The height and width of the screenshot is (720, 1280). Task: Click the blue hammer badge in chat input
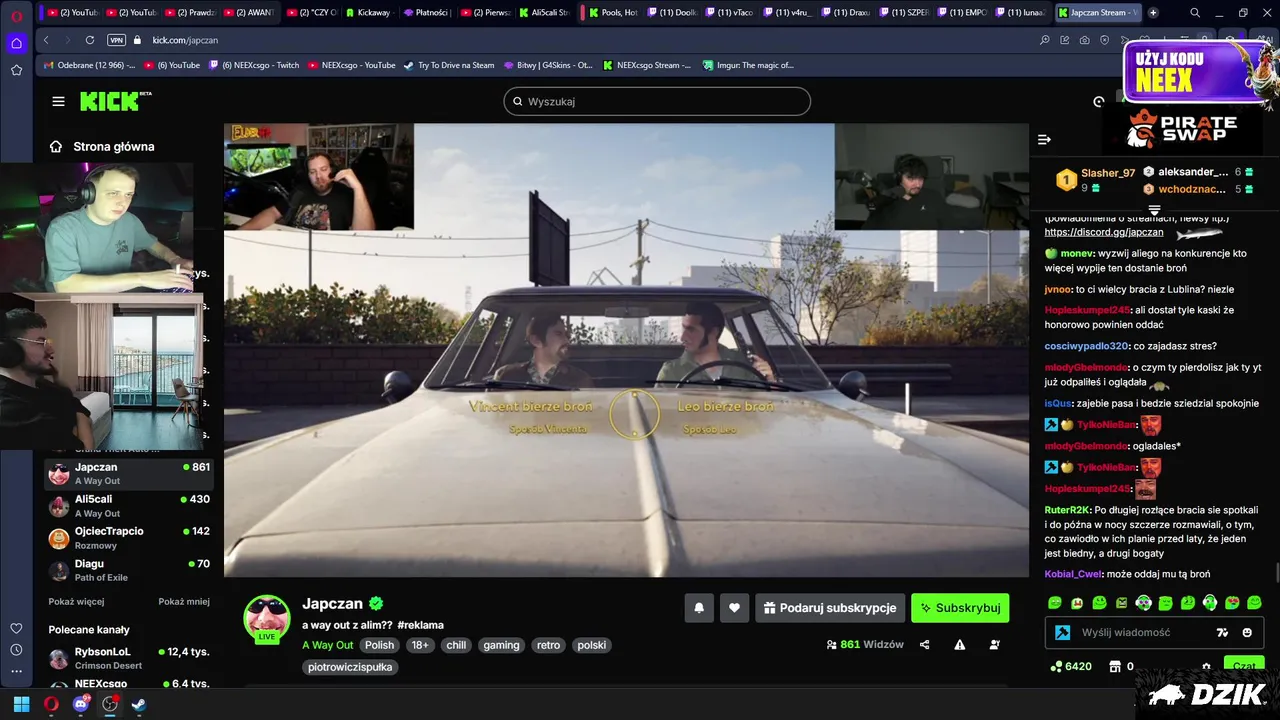coord(1063,633)
